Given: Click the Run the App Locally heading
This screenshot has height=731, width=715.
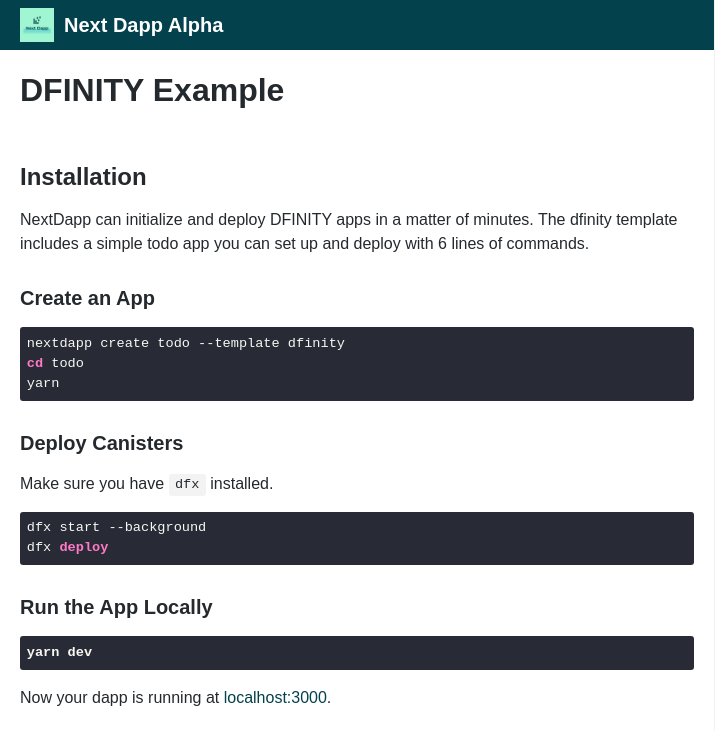Looking at the screenshot, I should (x=116, y=607).
